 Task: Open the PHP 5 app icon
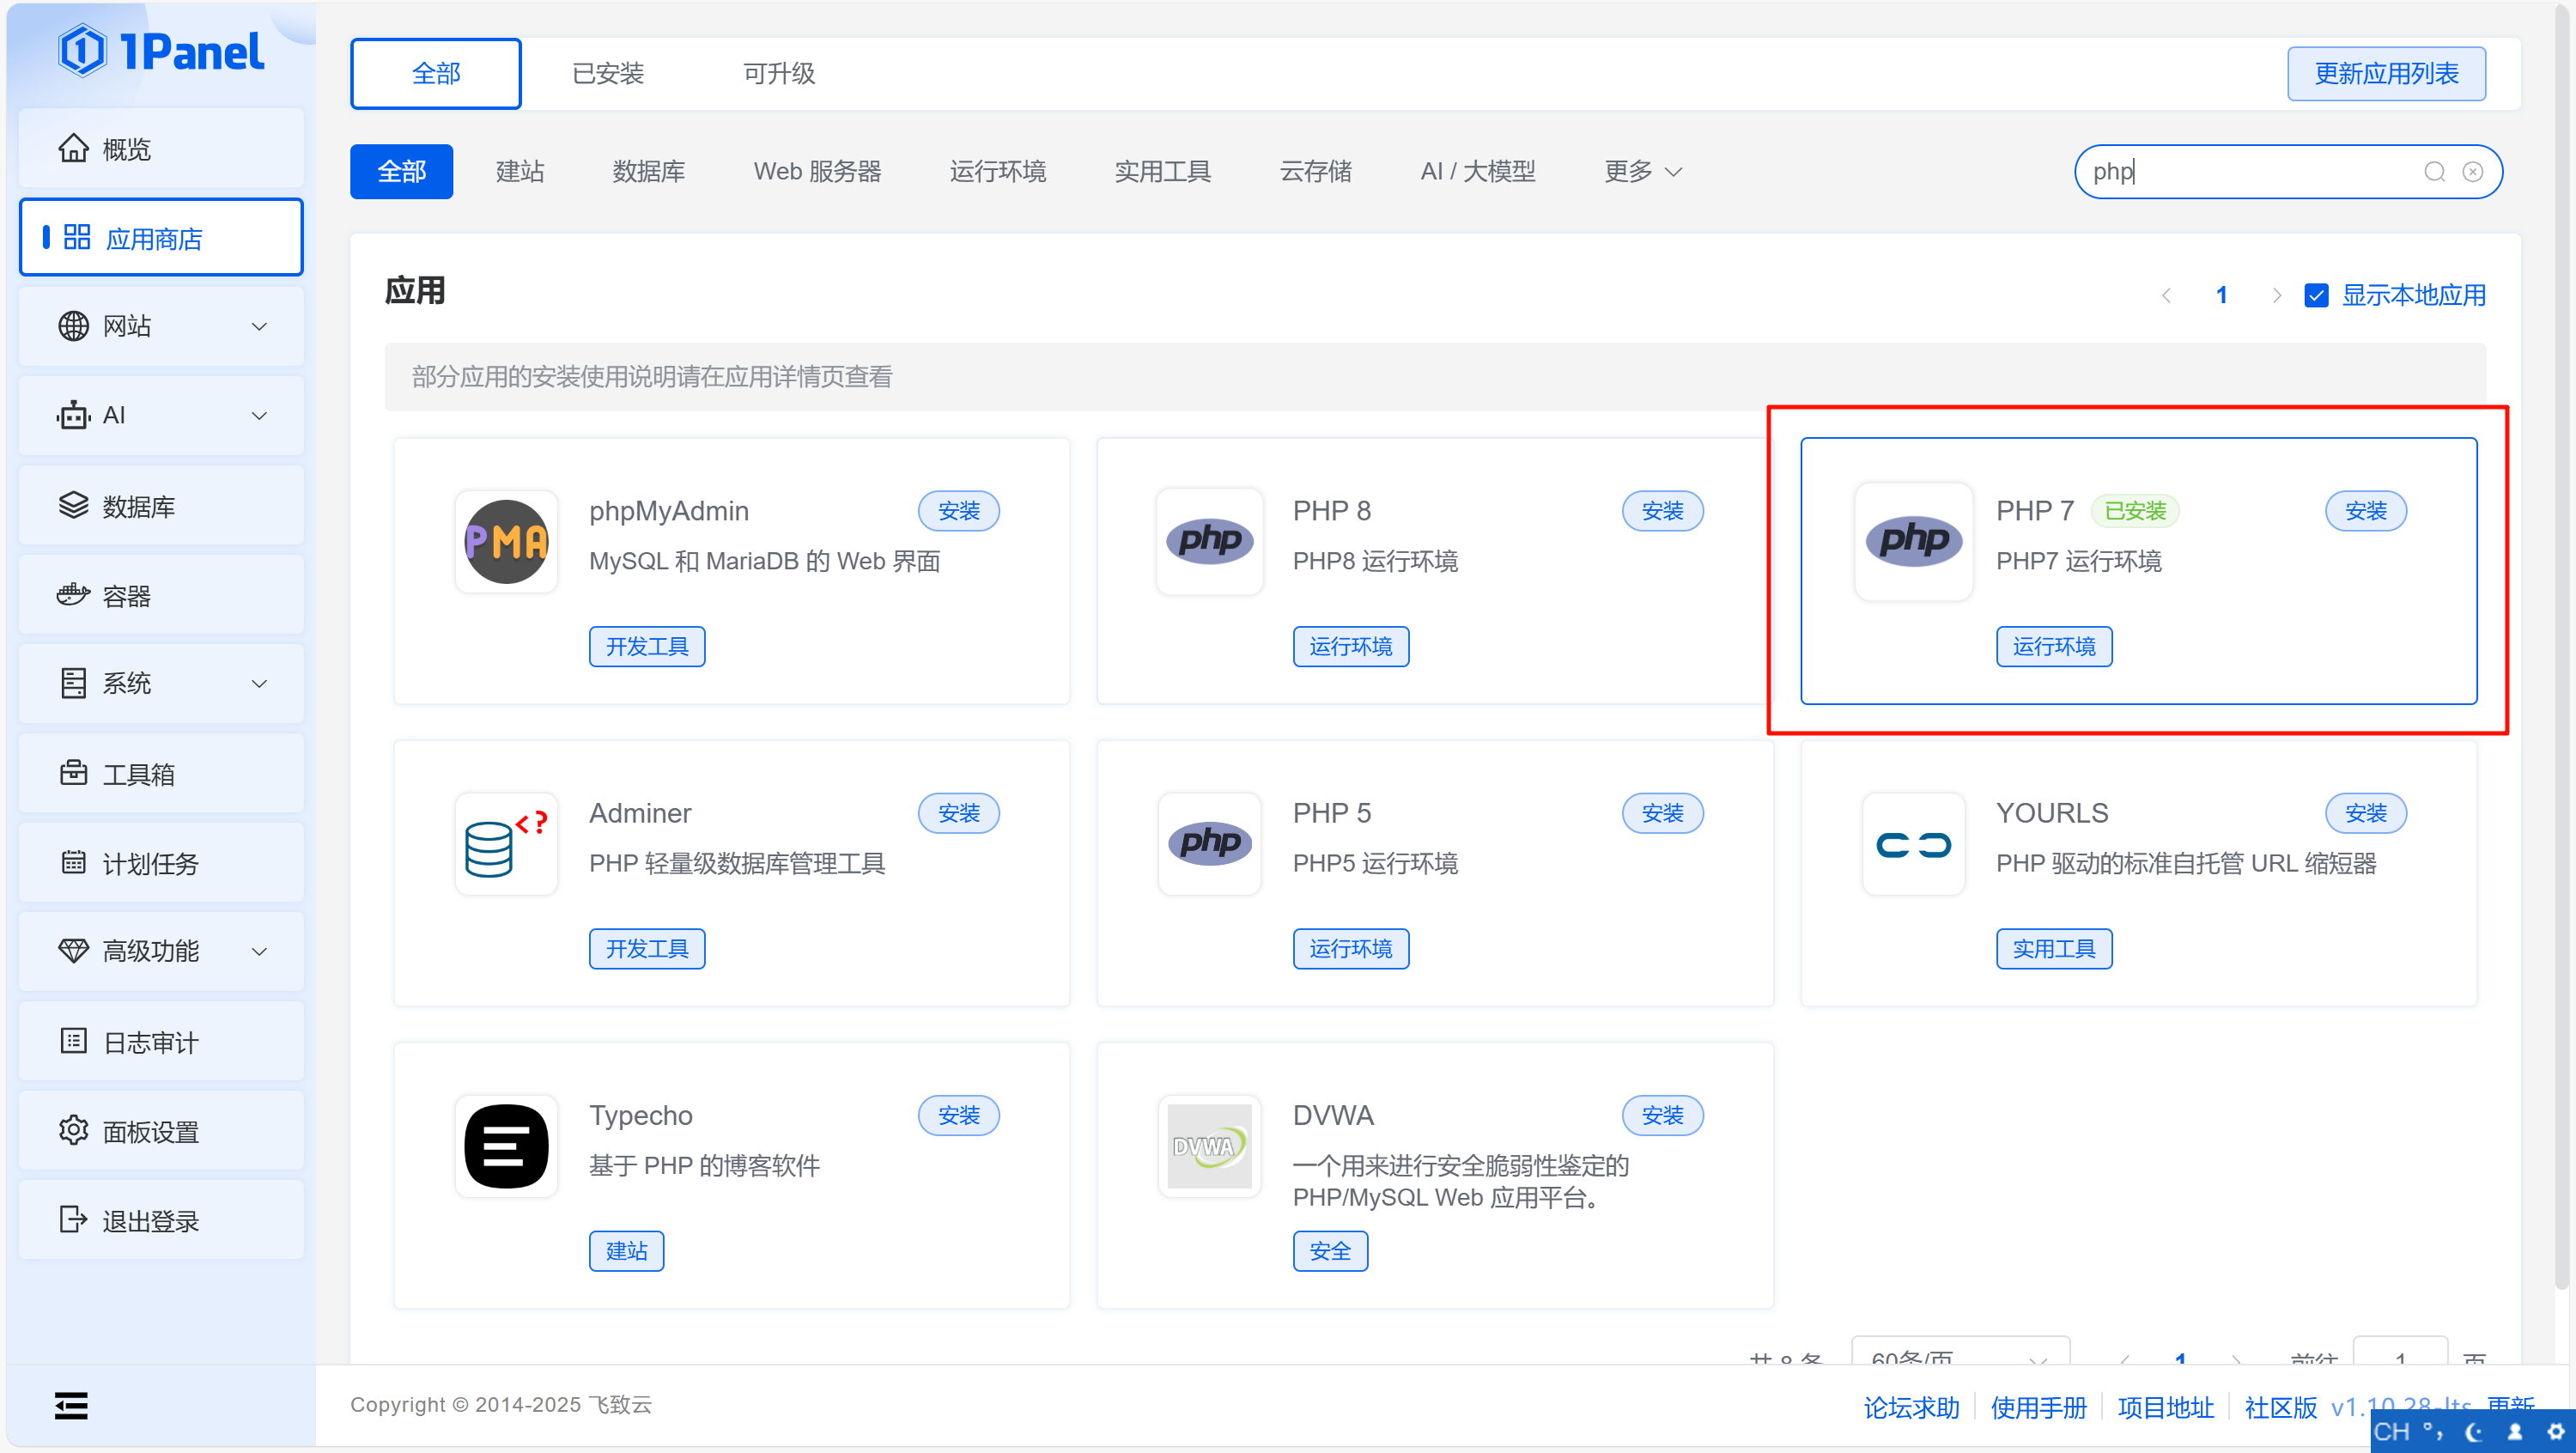point(1209,844)
